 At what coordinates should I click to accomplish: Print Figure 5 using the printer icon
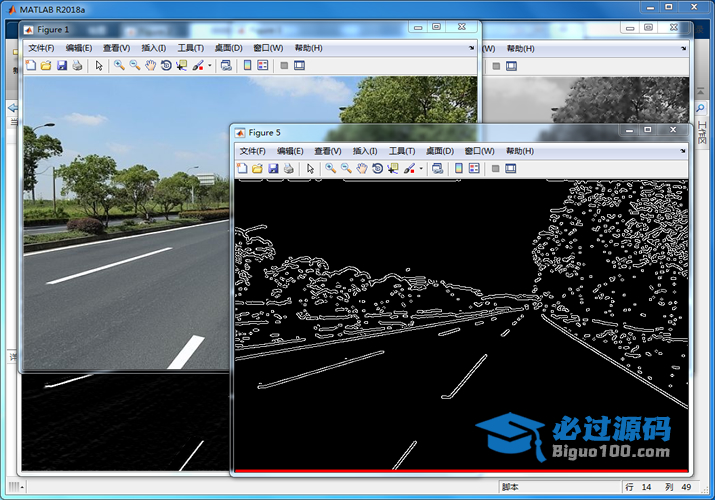point(289,169)
